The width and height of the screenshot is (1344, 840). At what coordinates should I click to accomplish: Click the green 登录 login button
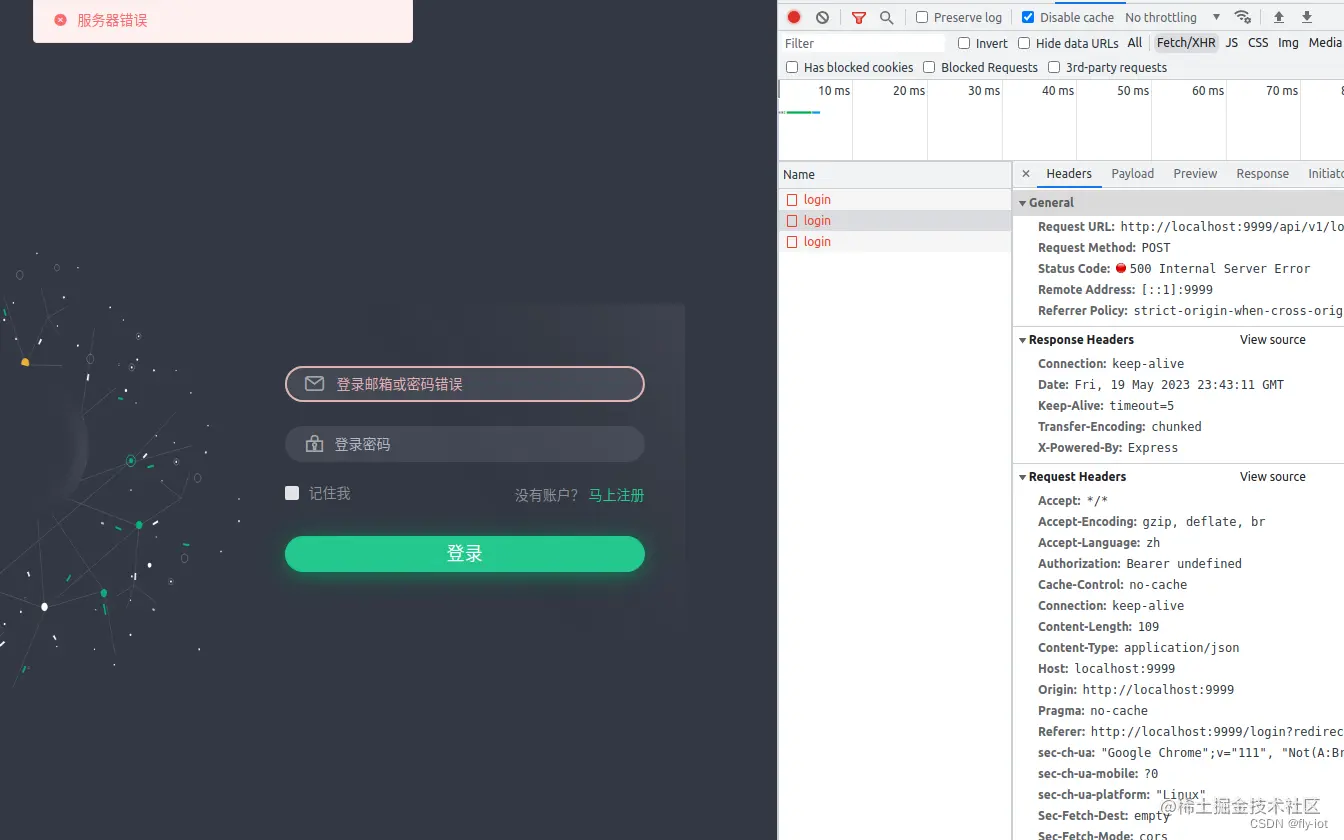click(465, 554)
